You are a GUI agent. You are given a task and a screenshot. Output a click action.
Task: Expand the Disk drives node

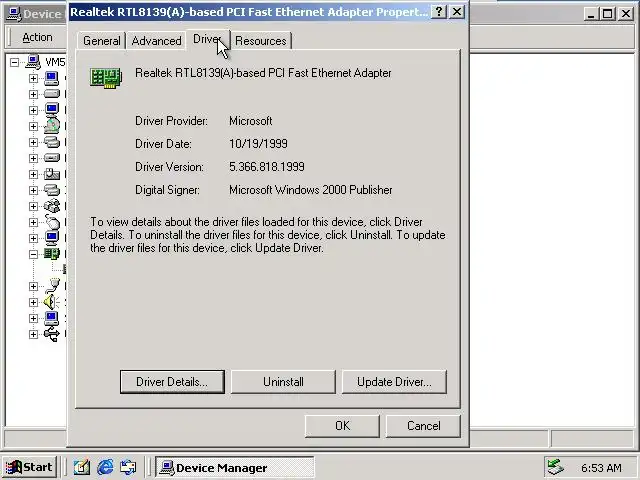point(33,94)
